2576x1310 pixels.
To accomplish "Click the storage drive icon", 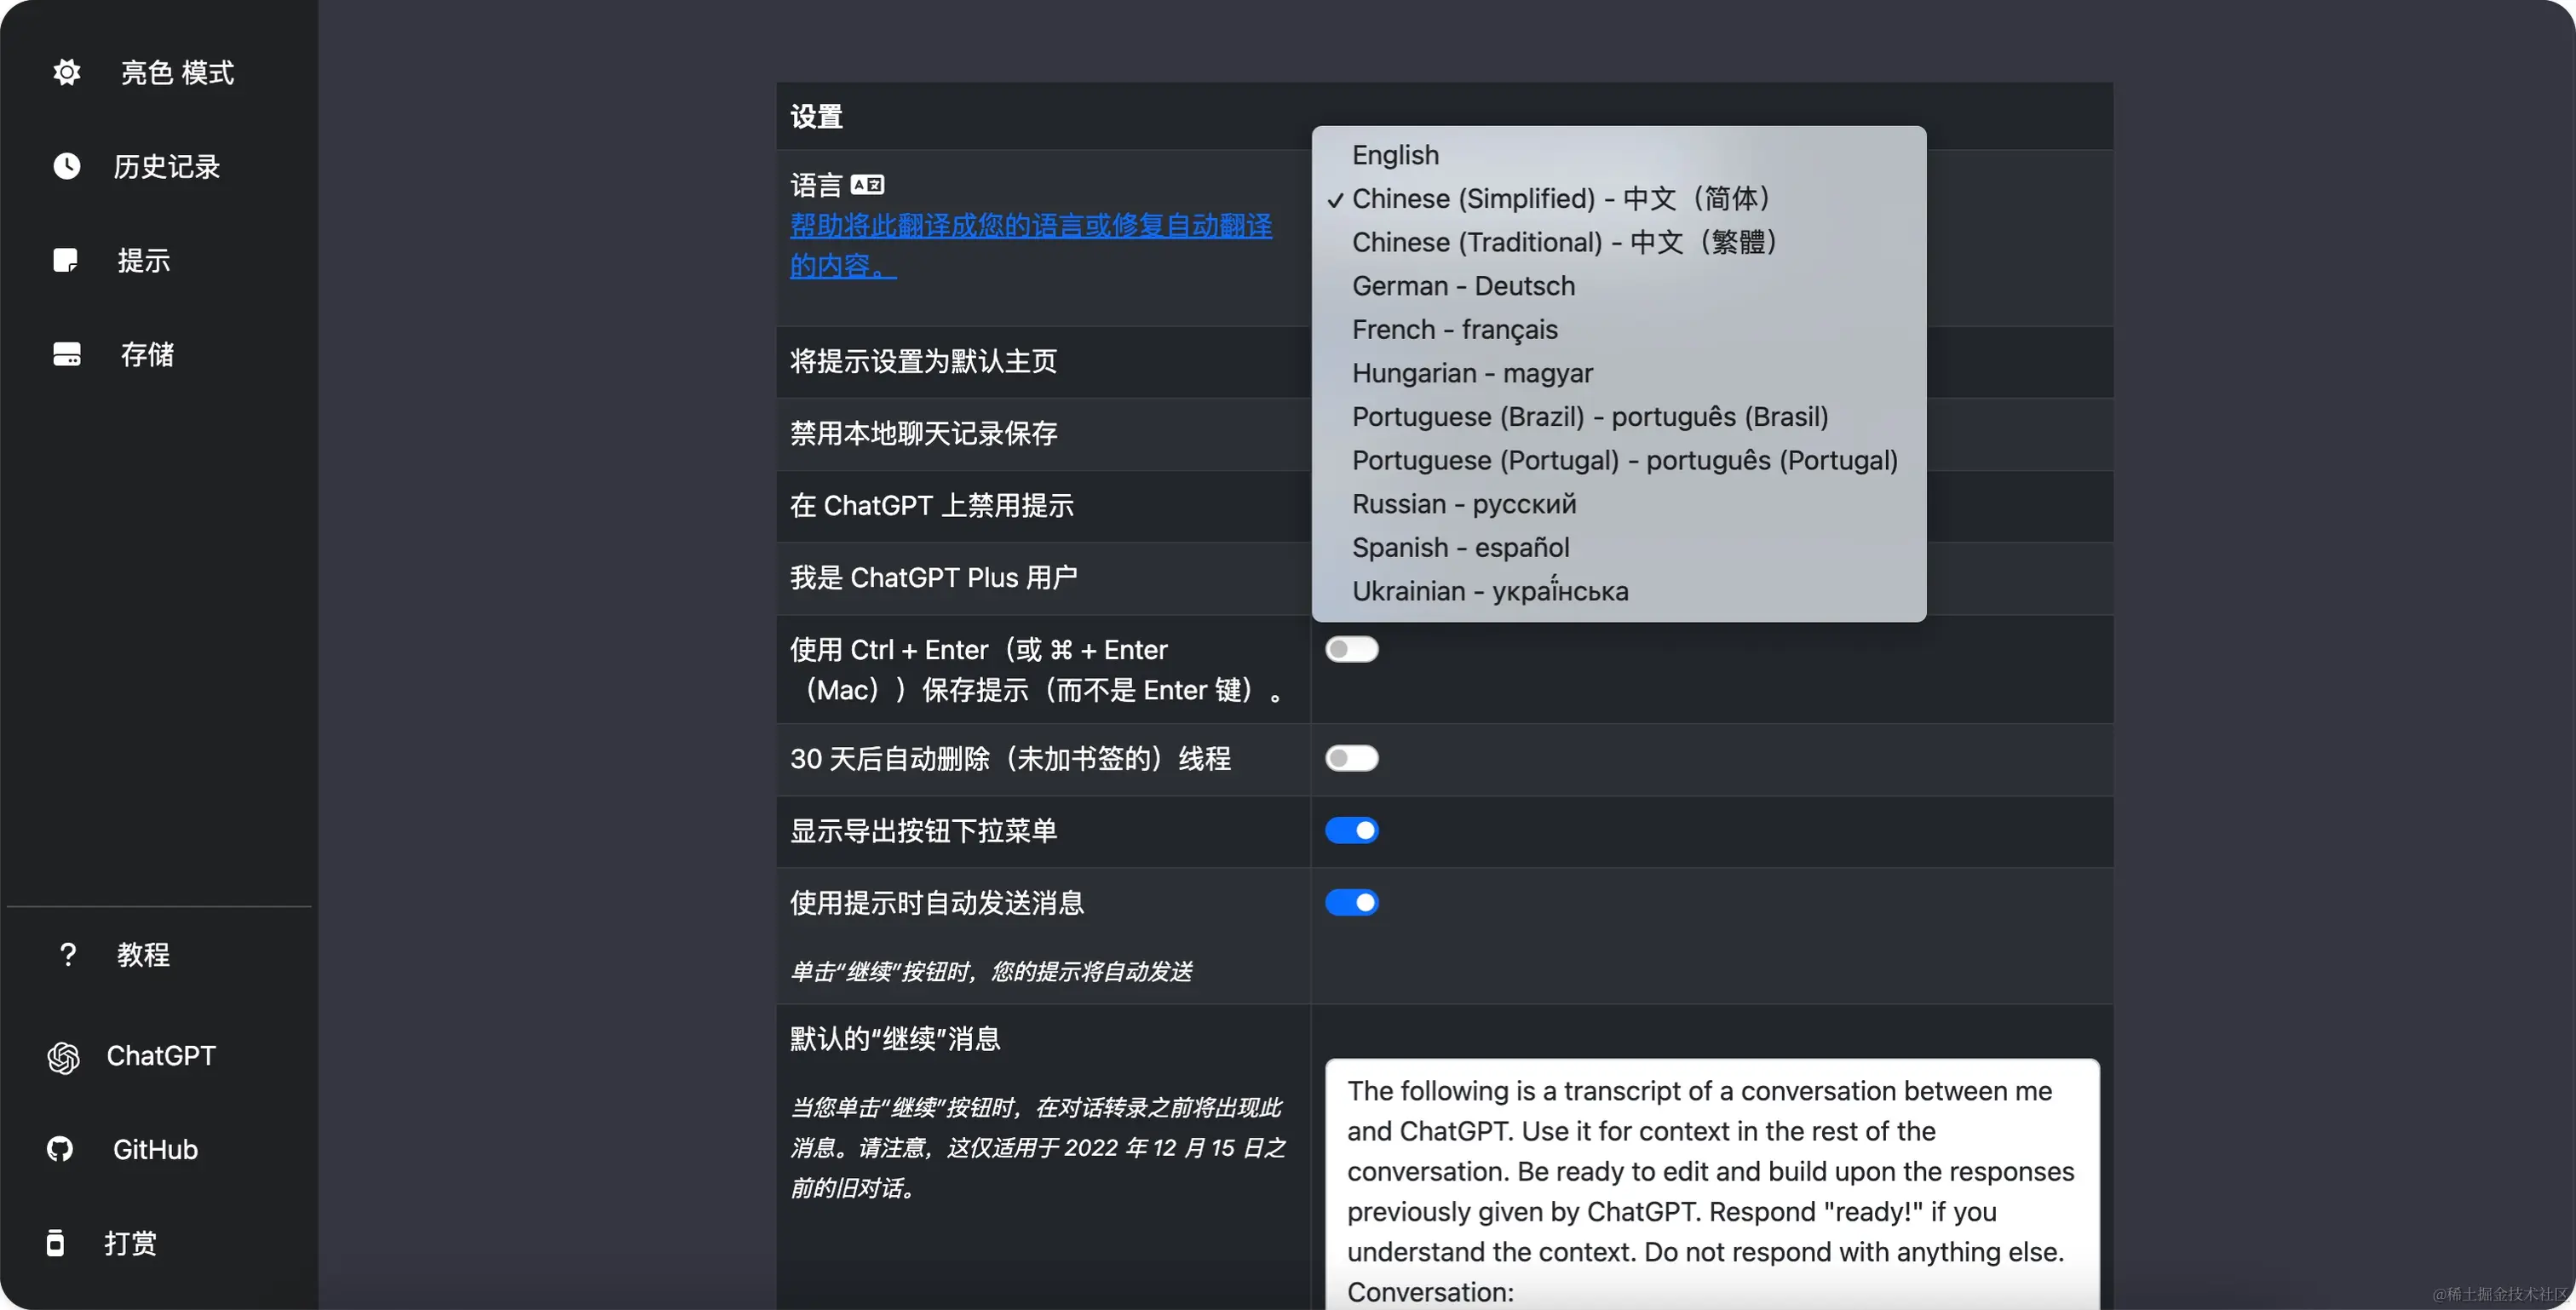I will click(67, 354).
